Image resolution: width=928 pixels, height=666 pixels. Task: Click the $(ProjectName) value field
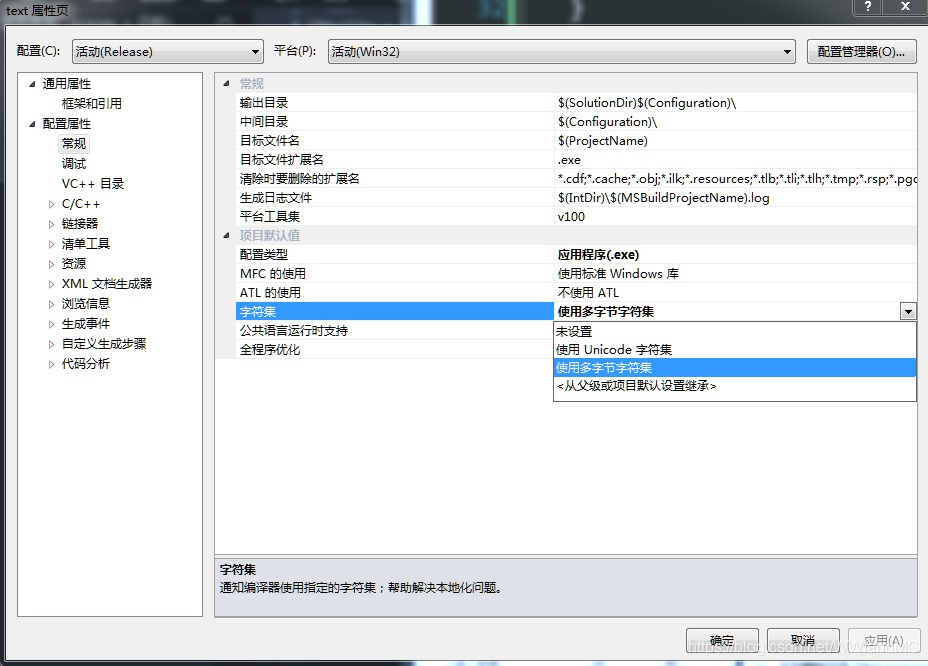tap(736, 140)
